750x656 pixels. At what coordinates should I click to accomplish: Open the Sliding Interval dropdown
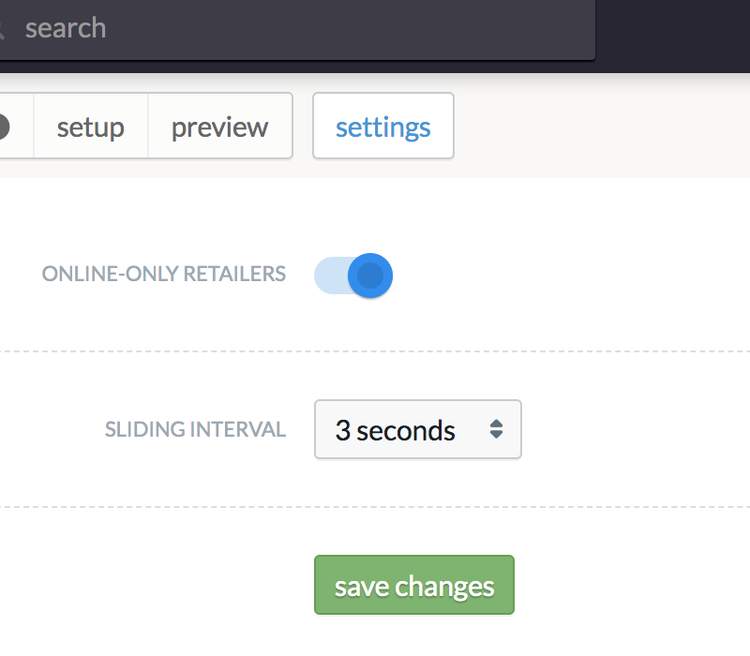click(418, 429)
